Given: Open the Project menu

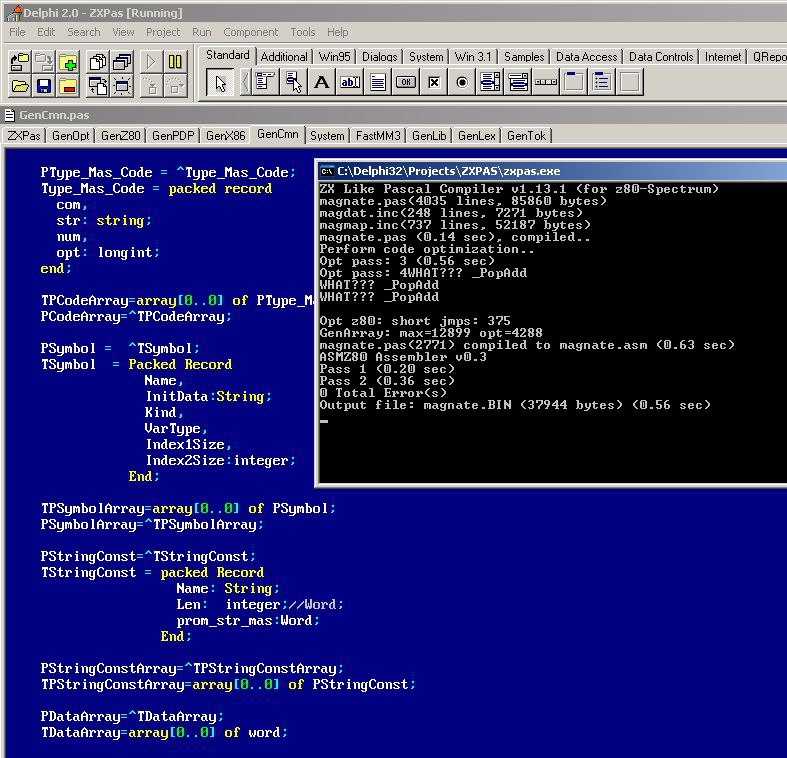Looking at the screenshot, I should (x=163, y=32).
